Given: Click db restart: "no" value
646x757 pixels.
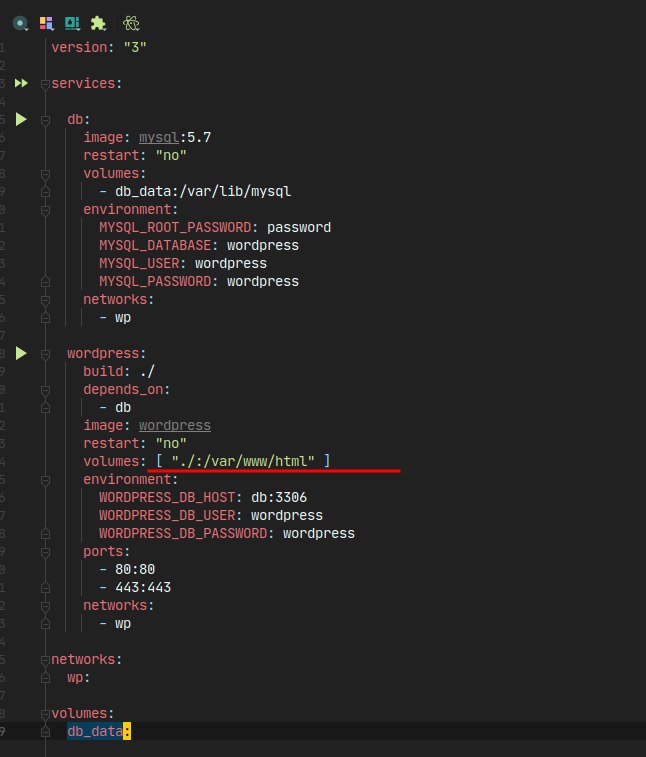Looking at the screenshot, I should (x=171, y=155).
